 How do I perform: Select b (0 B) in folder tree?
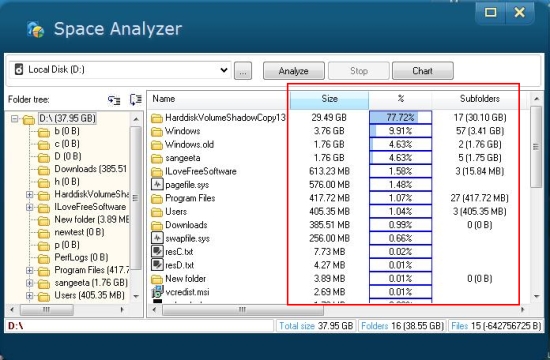pyautogui.click(x=67, y=131)
